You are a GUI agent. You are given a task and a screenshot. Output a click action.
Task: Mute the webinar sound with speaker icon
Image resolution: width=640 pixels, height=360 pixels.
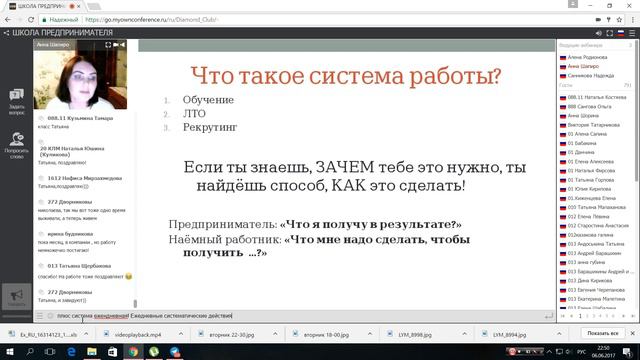point(598,33)
